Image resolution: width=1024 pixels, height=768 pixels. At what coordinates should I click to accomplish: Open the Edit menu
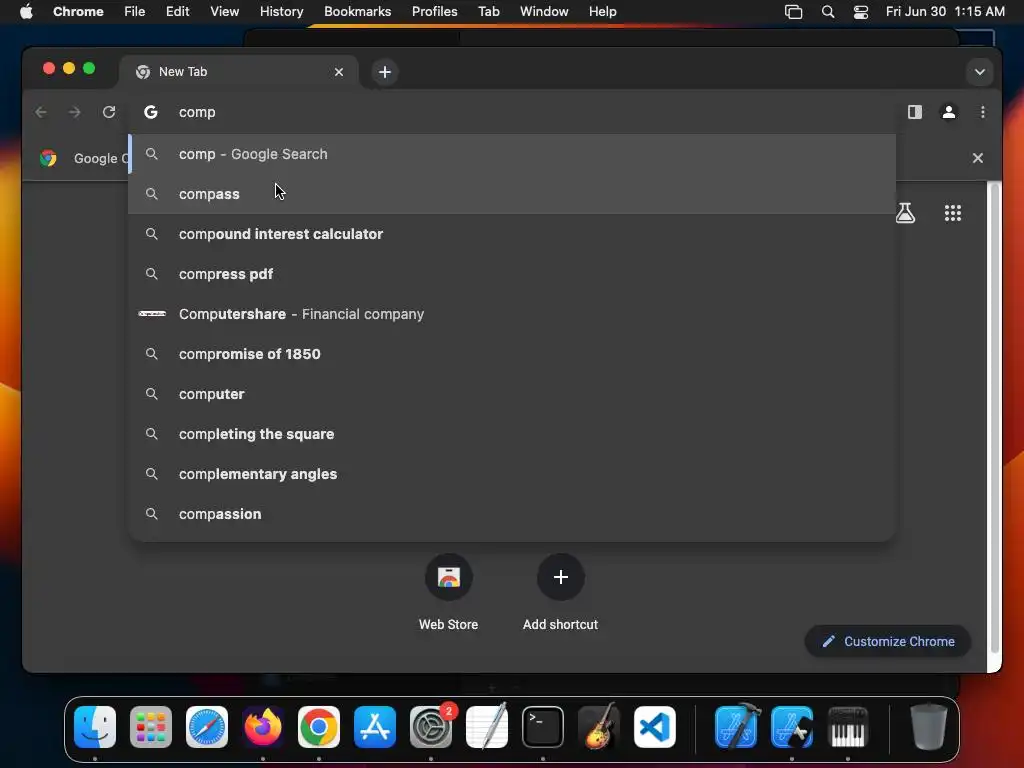[x=178, y=12]
